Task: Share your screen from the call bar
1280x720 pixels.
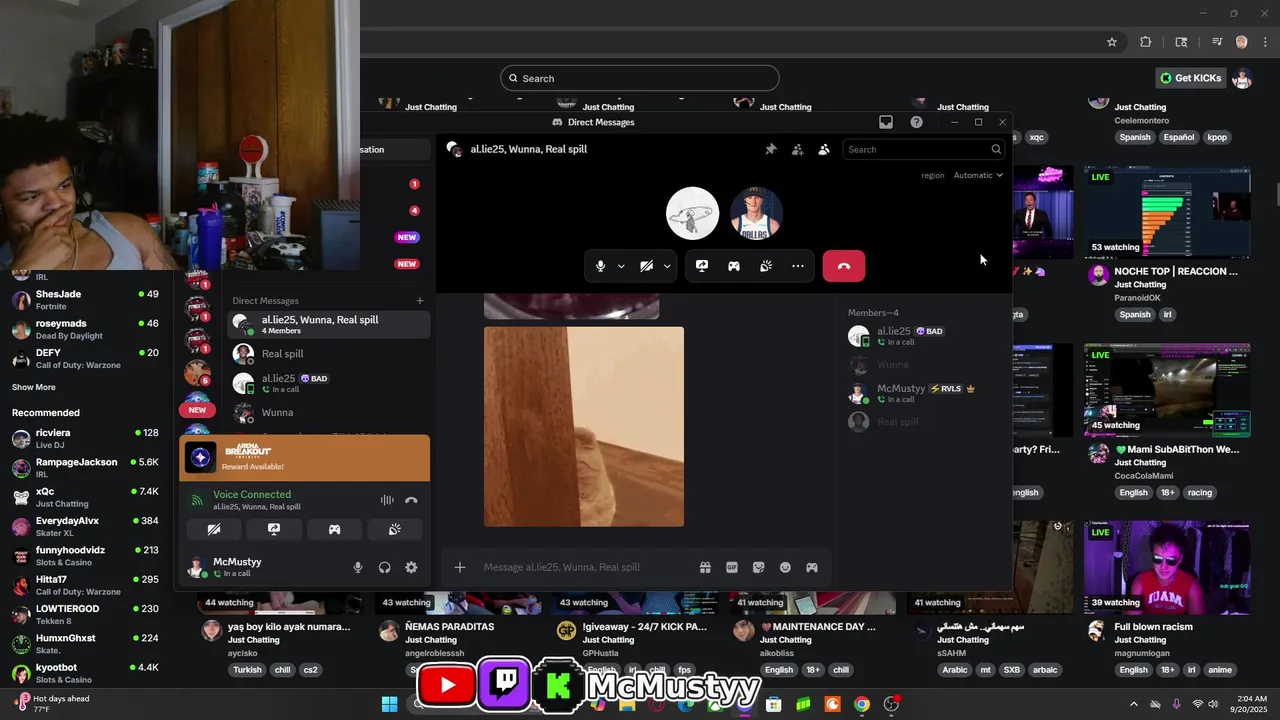Action: (x=702, y=266)
